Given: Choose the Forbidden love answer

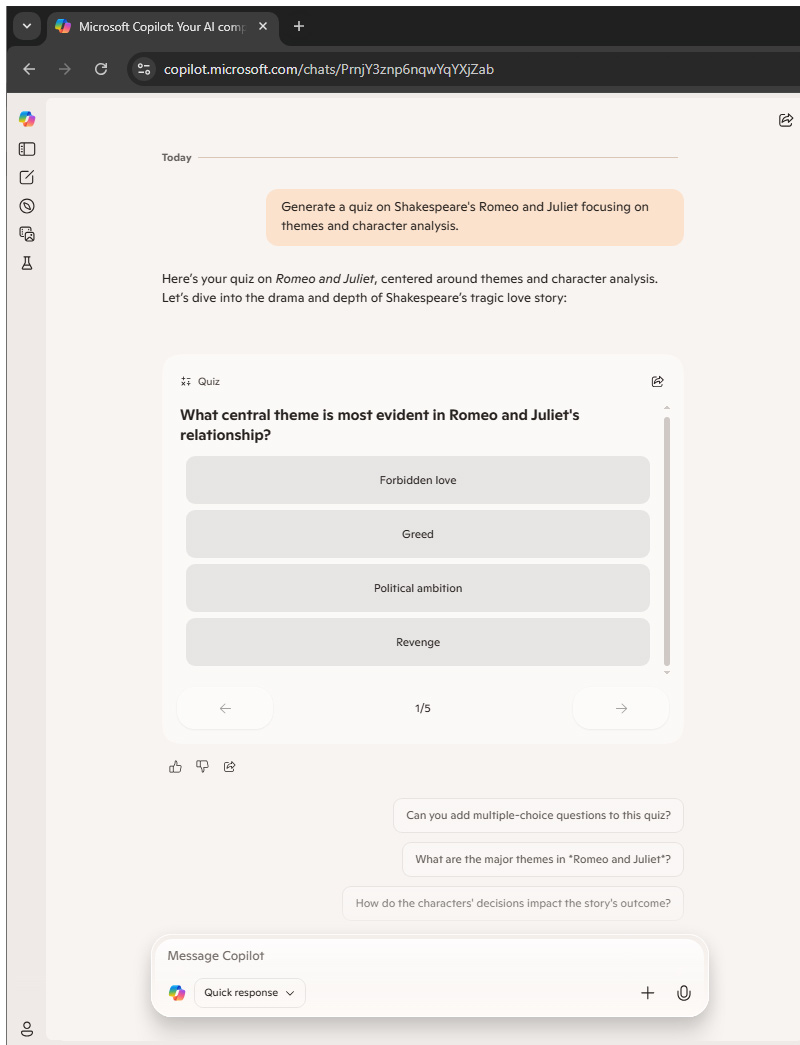Looking at the screenshot, I should pos(418,480).
